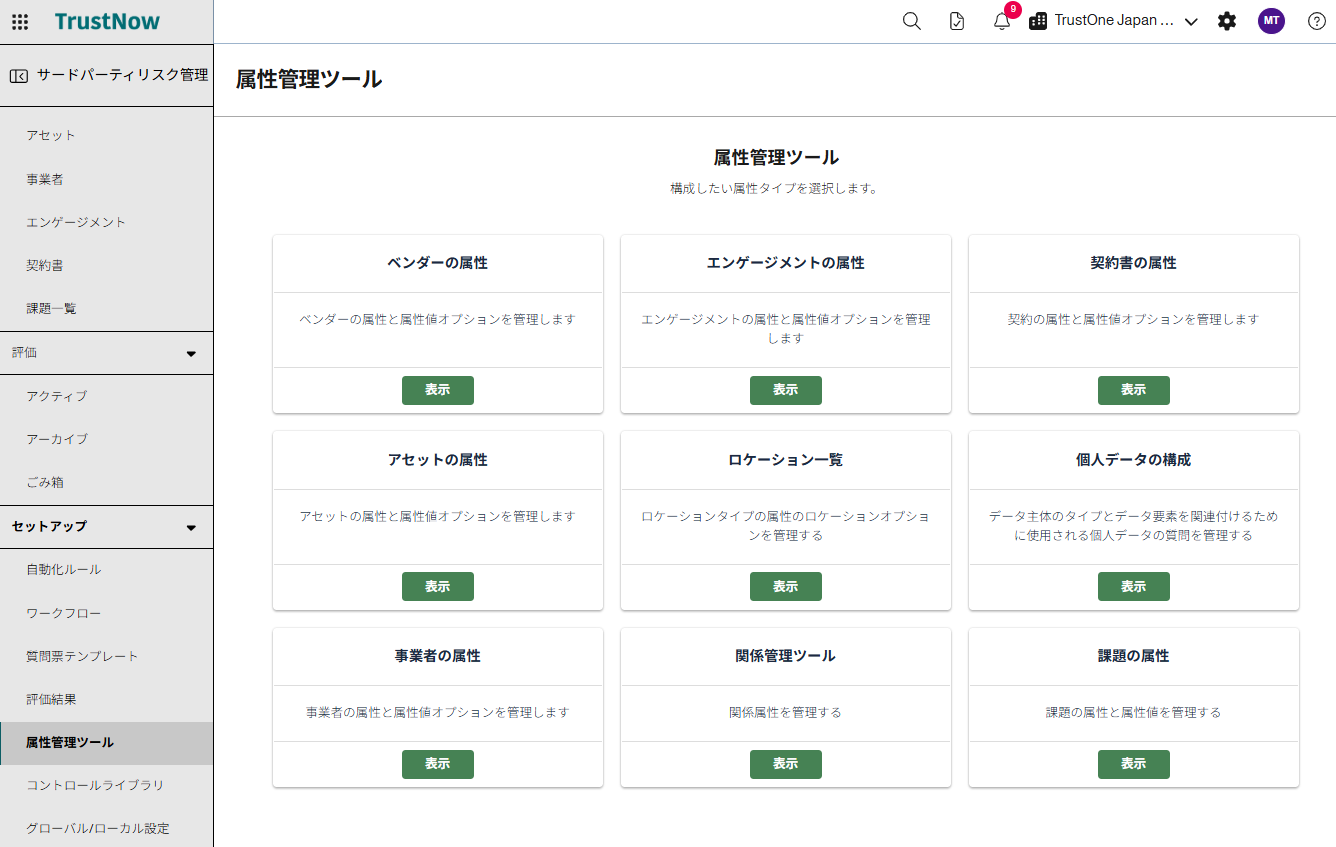1336x847 pixels.
Task: Click 表示 on the 事業者の属性 card
Action: point(438,764)
